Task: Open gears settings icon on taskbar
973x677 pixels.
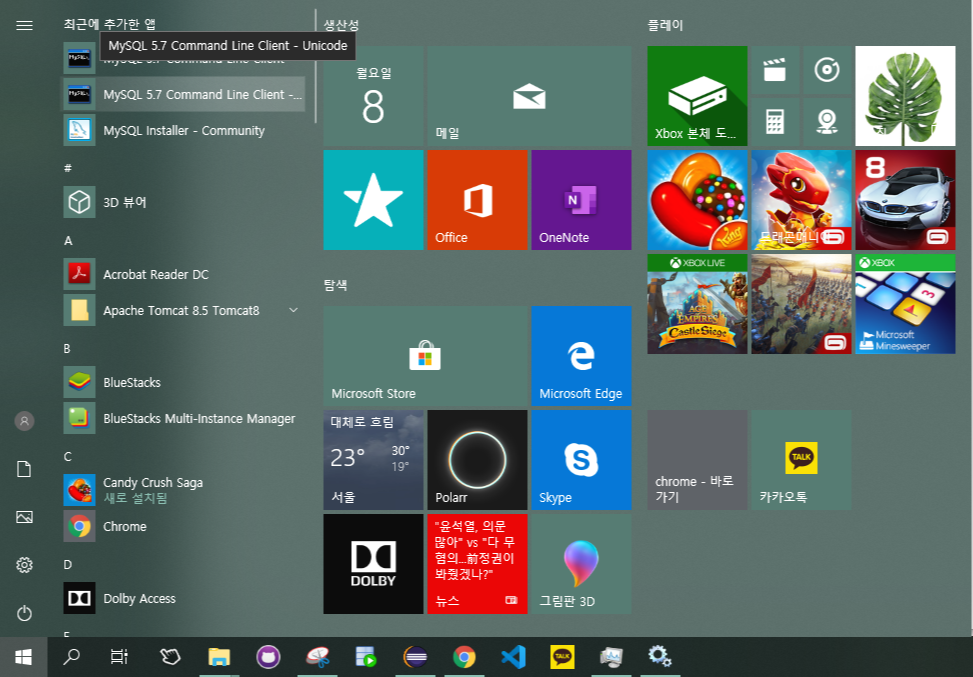Action: click(x=660, y=656)
